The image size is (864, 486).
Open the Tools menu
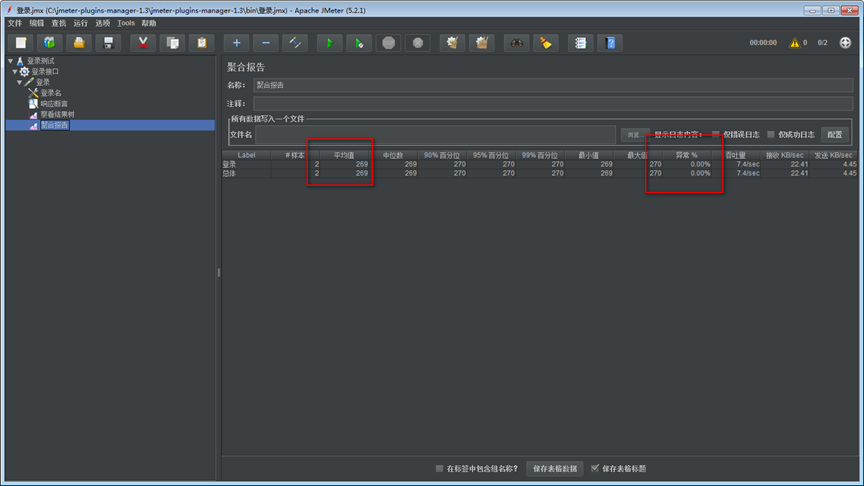point(126,23)
